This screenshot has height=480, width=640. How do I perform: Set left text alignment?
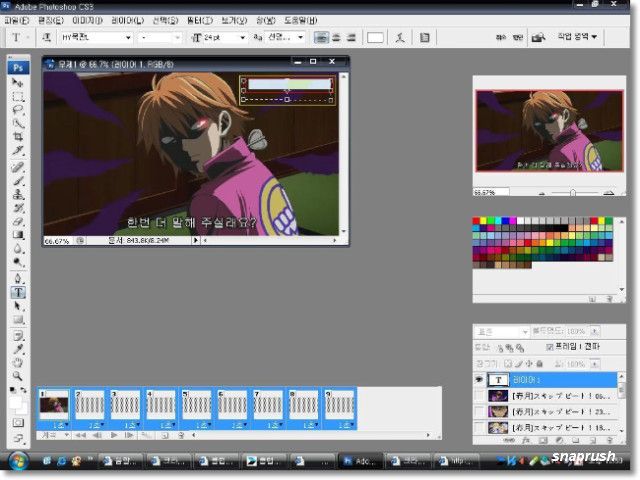pyautogui.click(x=321, y=38)
